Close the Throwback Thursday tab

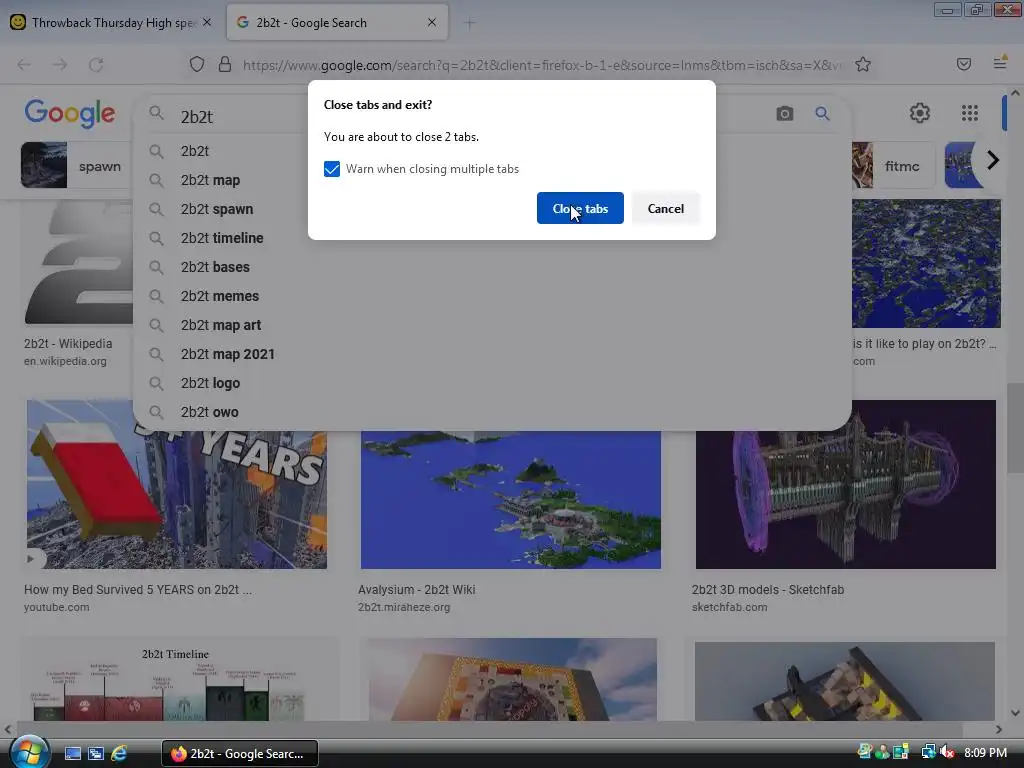pos(207,22)
